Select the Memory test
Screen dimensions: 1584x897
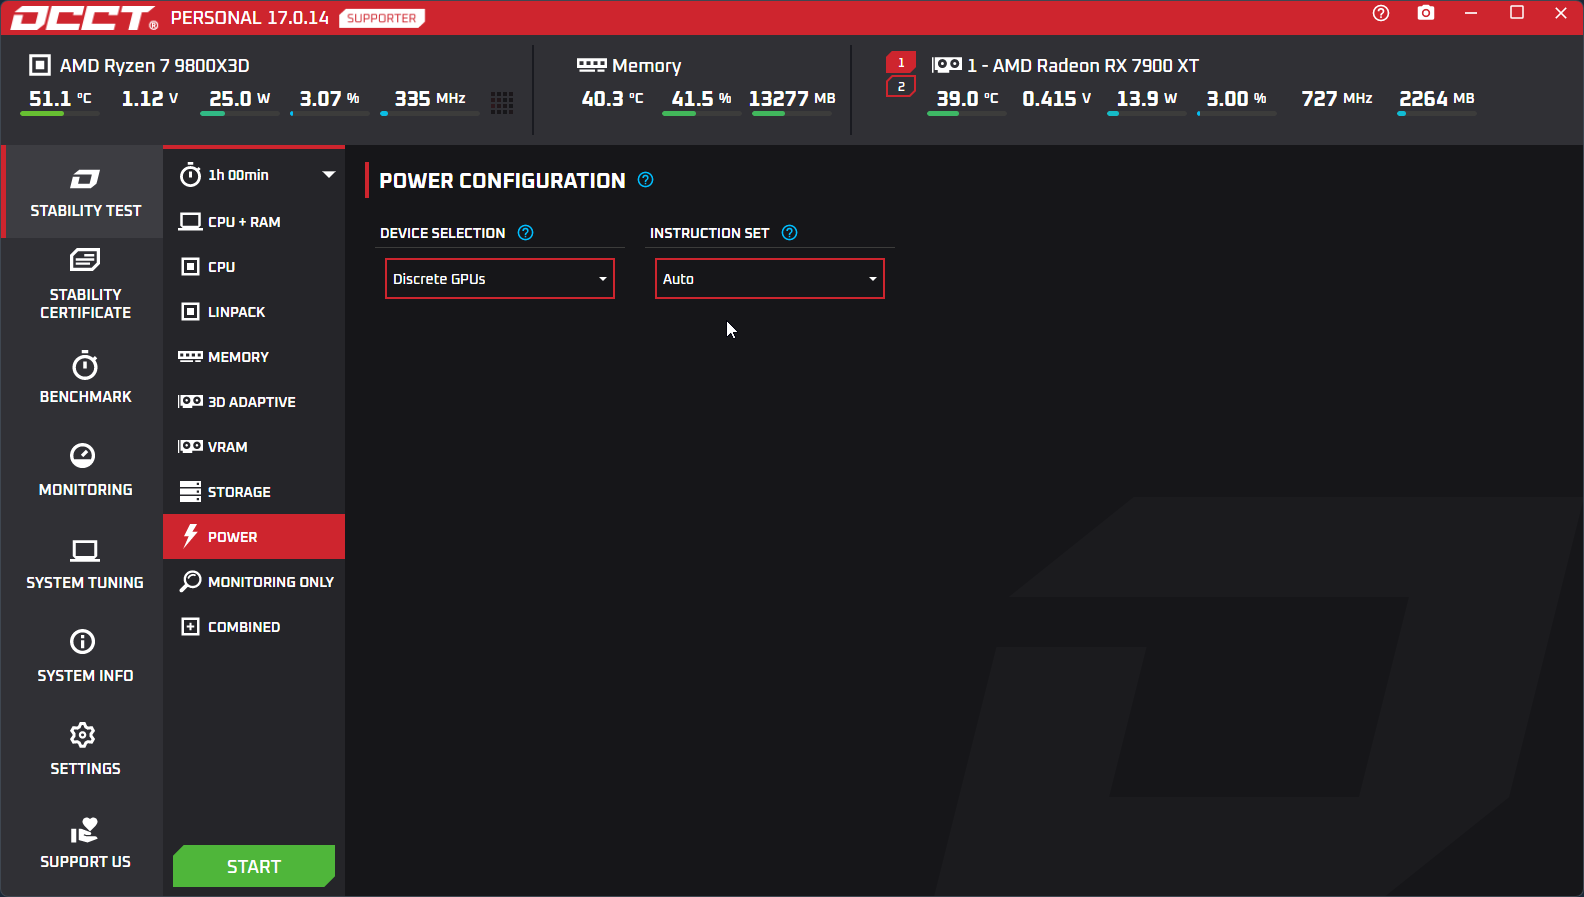pos(254,357)
